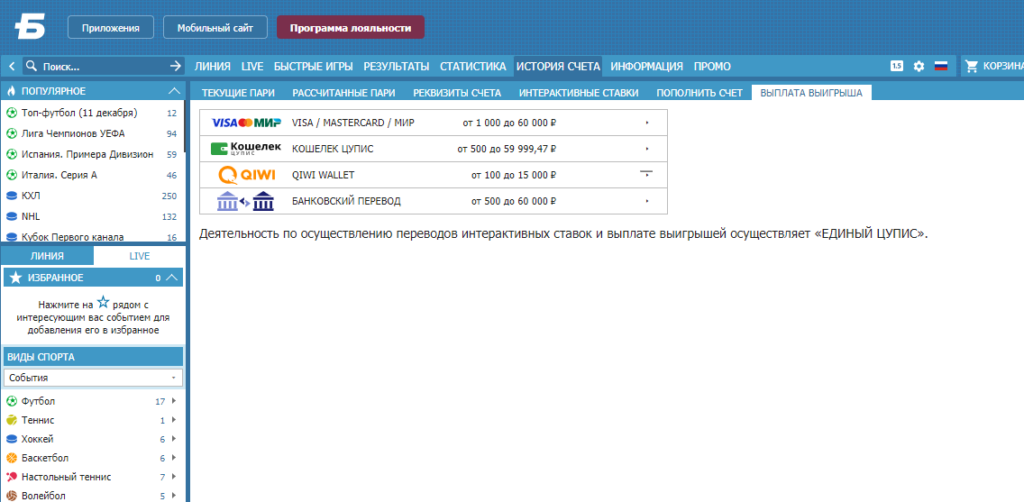Click the Russian flag language icon
1024x502 pixels.
click(940, 66)
